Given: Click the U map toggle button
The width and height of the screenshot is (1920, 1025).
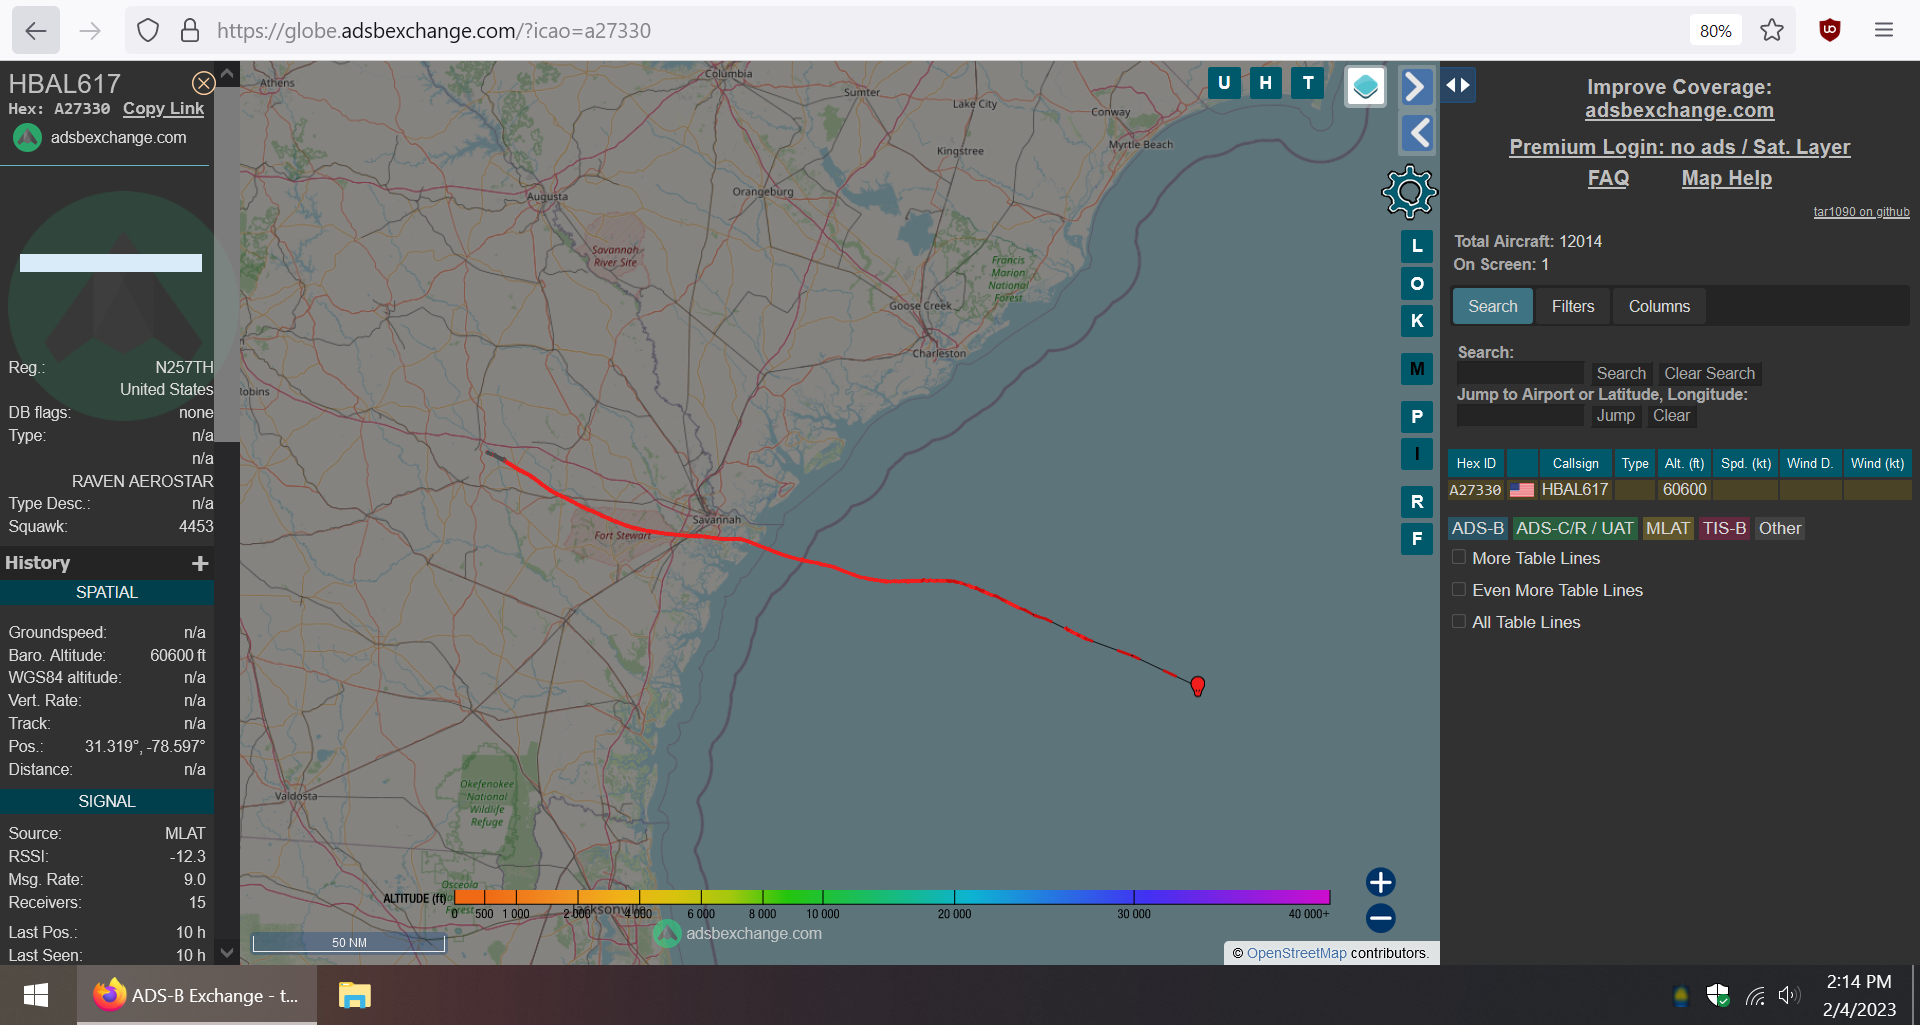Looking at the screenshot, I should pos(1224,83).
